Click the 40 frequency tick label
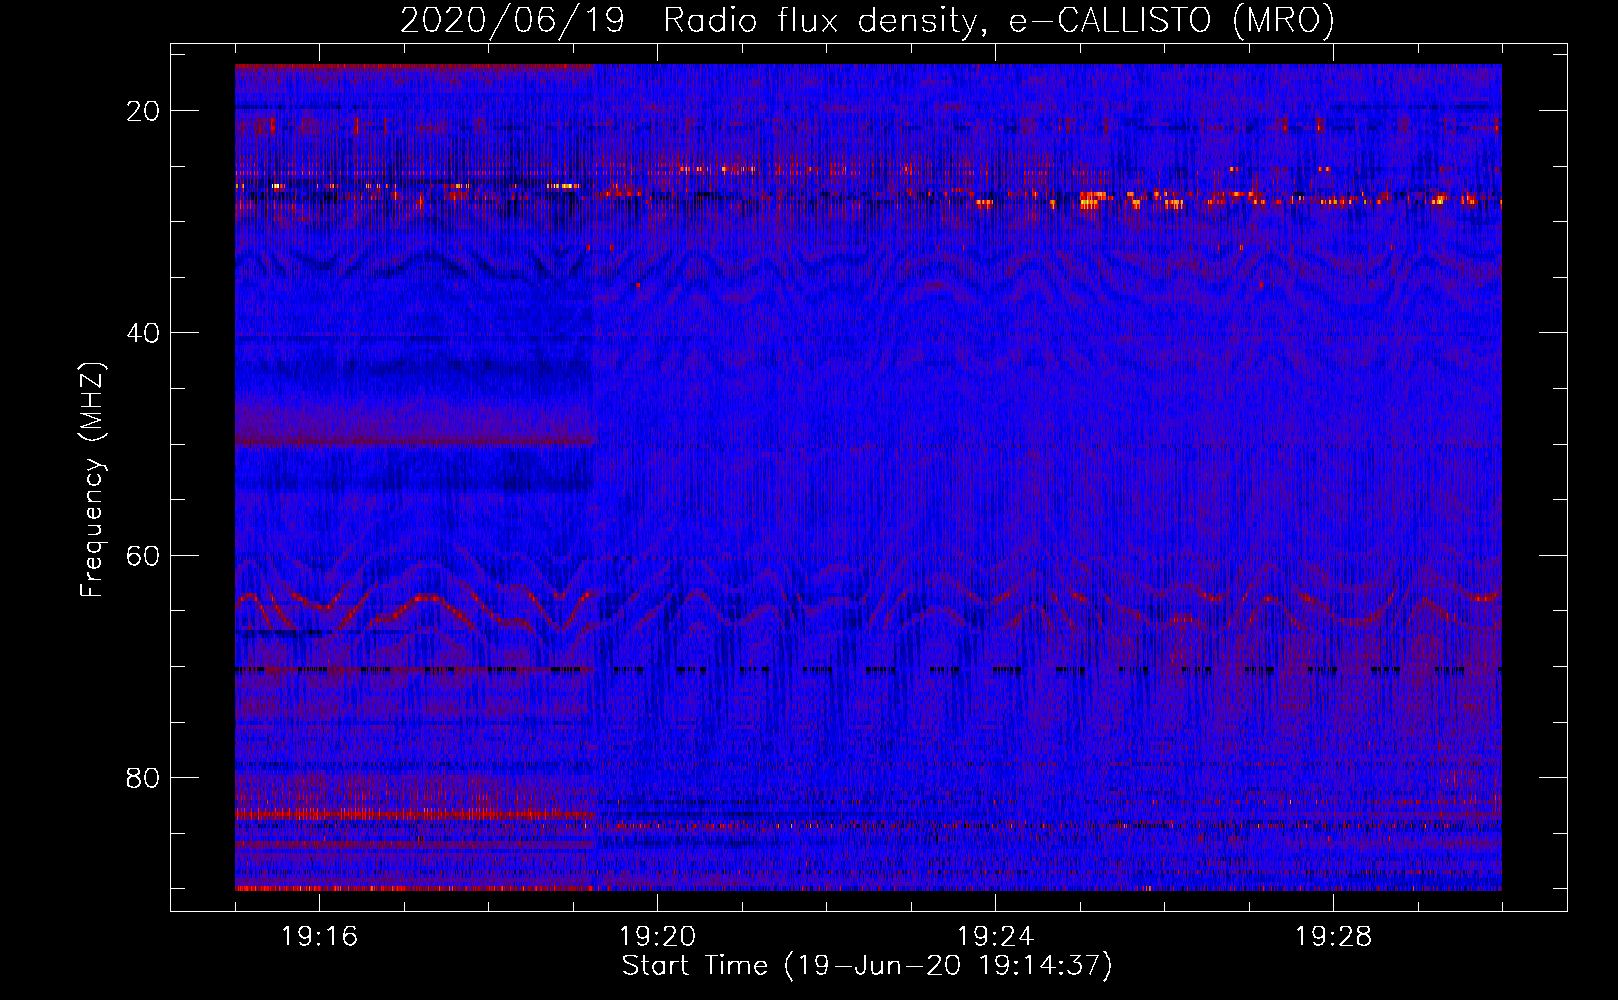The image size is (1618, 1000). tap(143, 333)
